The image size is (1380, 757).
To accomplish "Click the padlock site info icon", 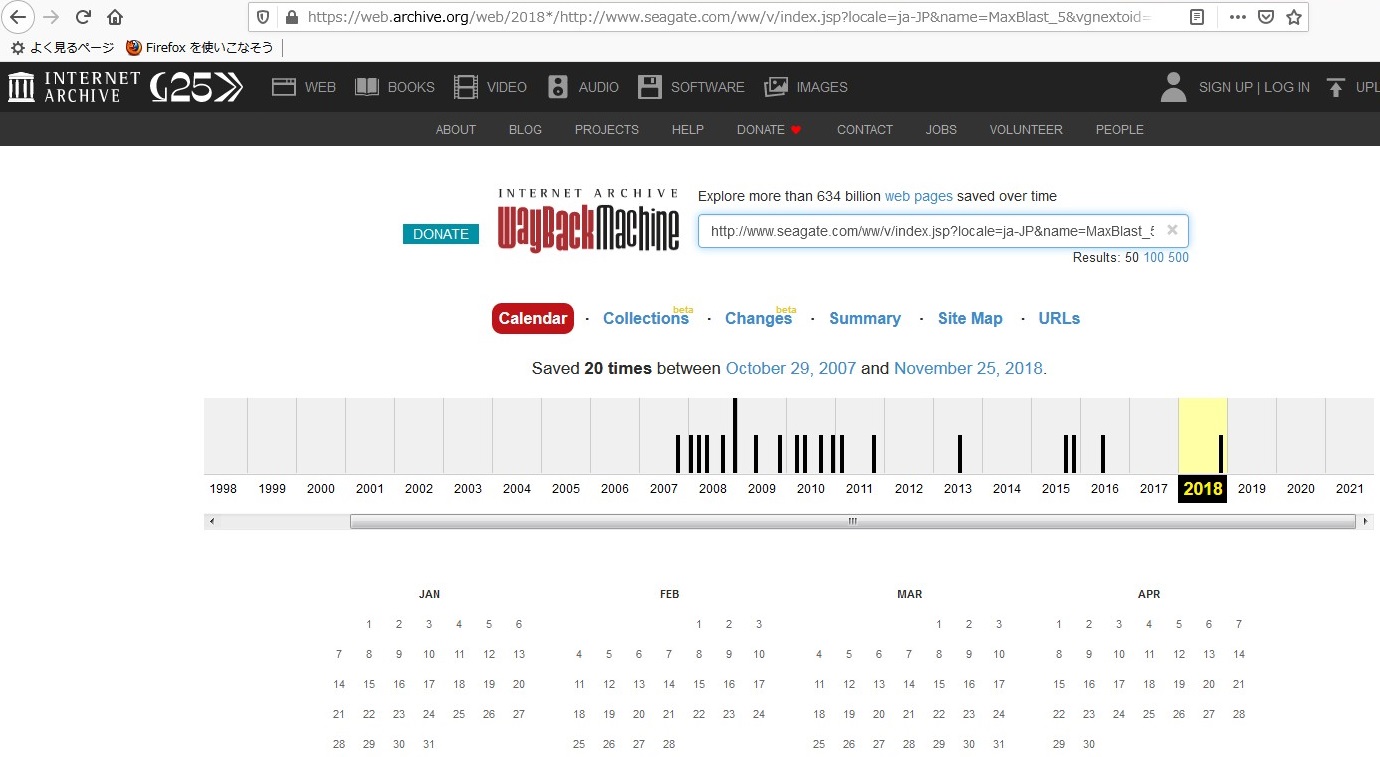I will click(x=292, y=17).
